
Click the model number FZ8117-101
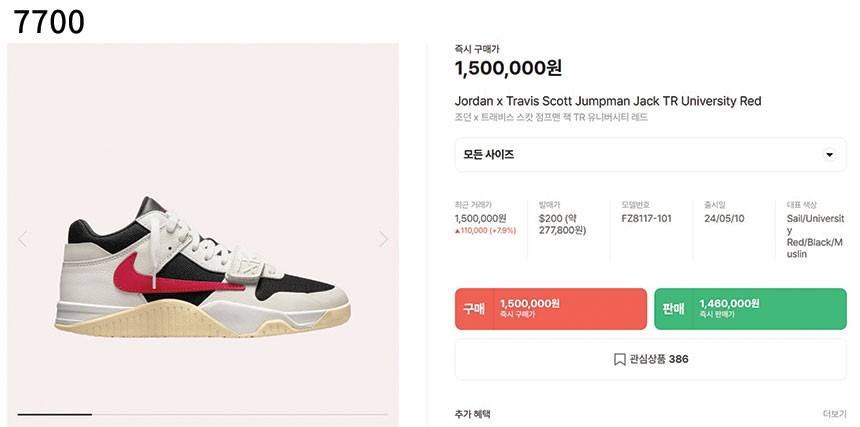click(x=646, y=218)
